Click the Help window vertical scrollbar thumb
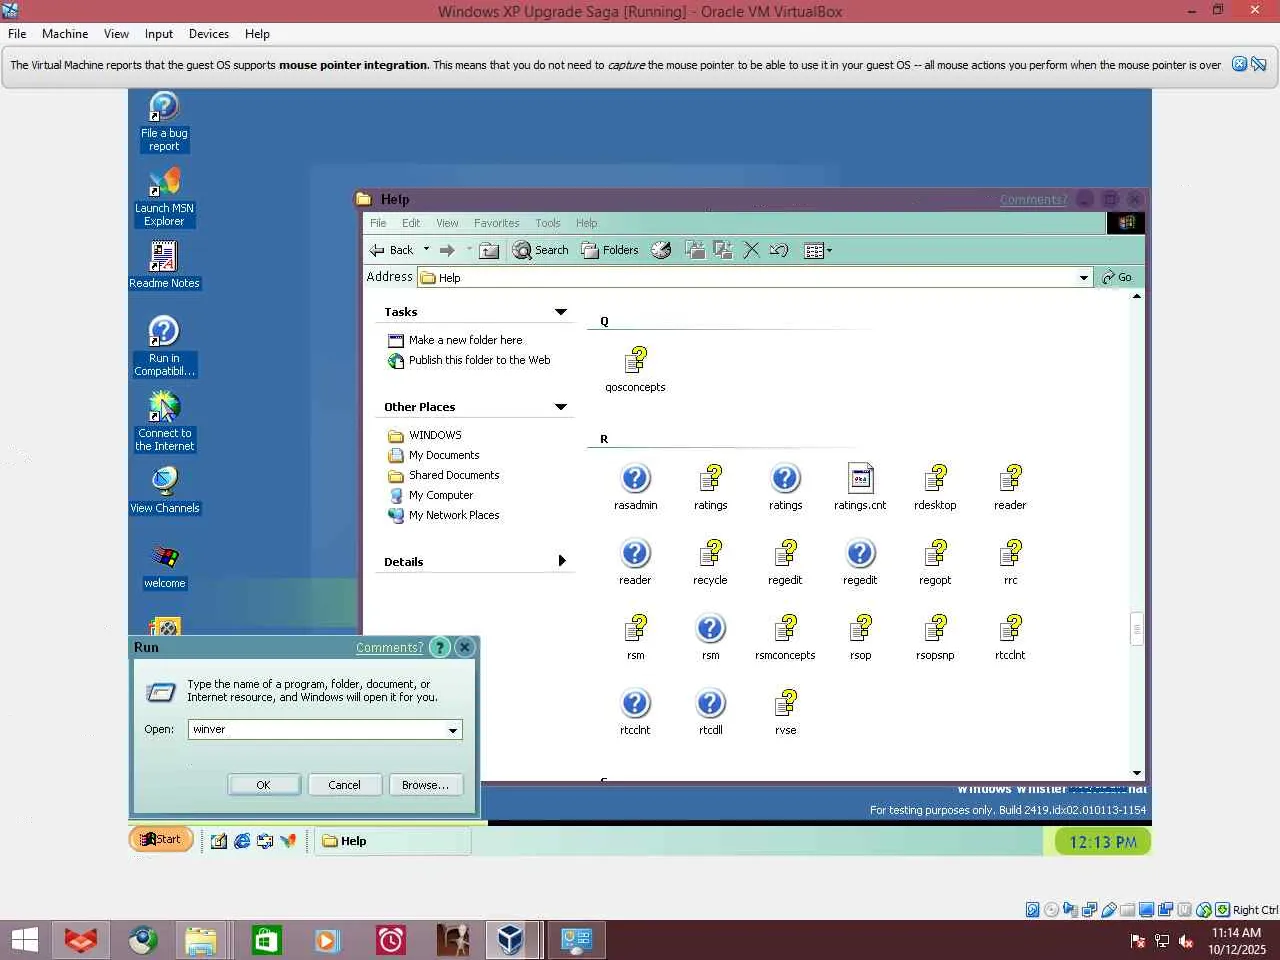This screenshot has height=960, width=1280. tap(1136, 629)
